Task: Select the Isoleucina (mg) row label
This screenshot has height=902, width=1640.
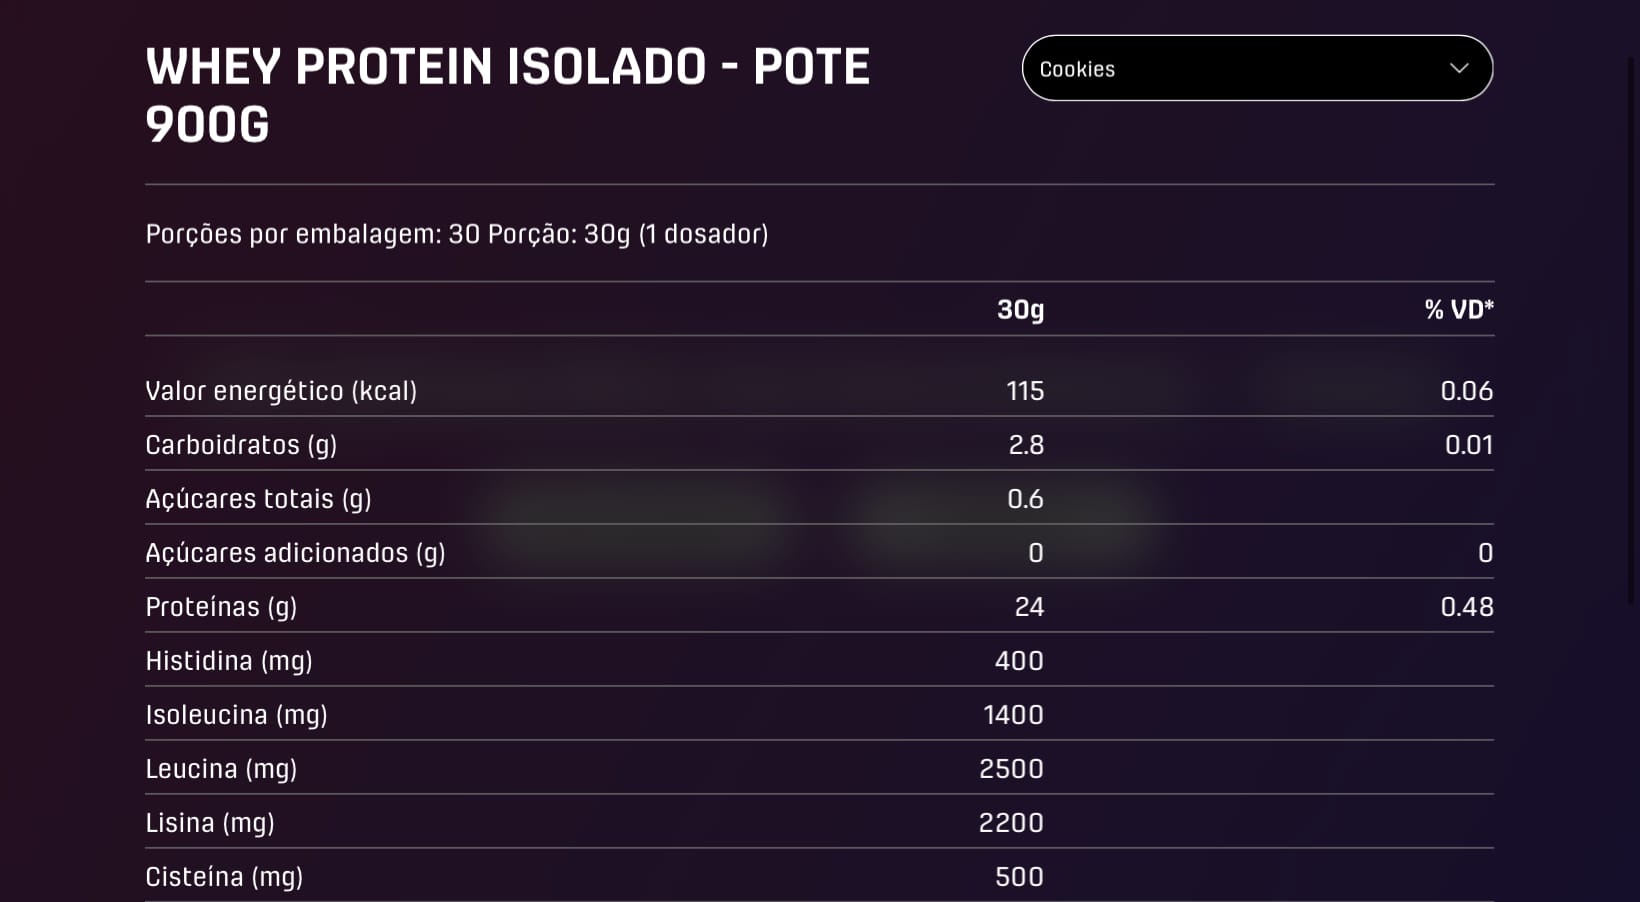Action: [236, 714]
